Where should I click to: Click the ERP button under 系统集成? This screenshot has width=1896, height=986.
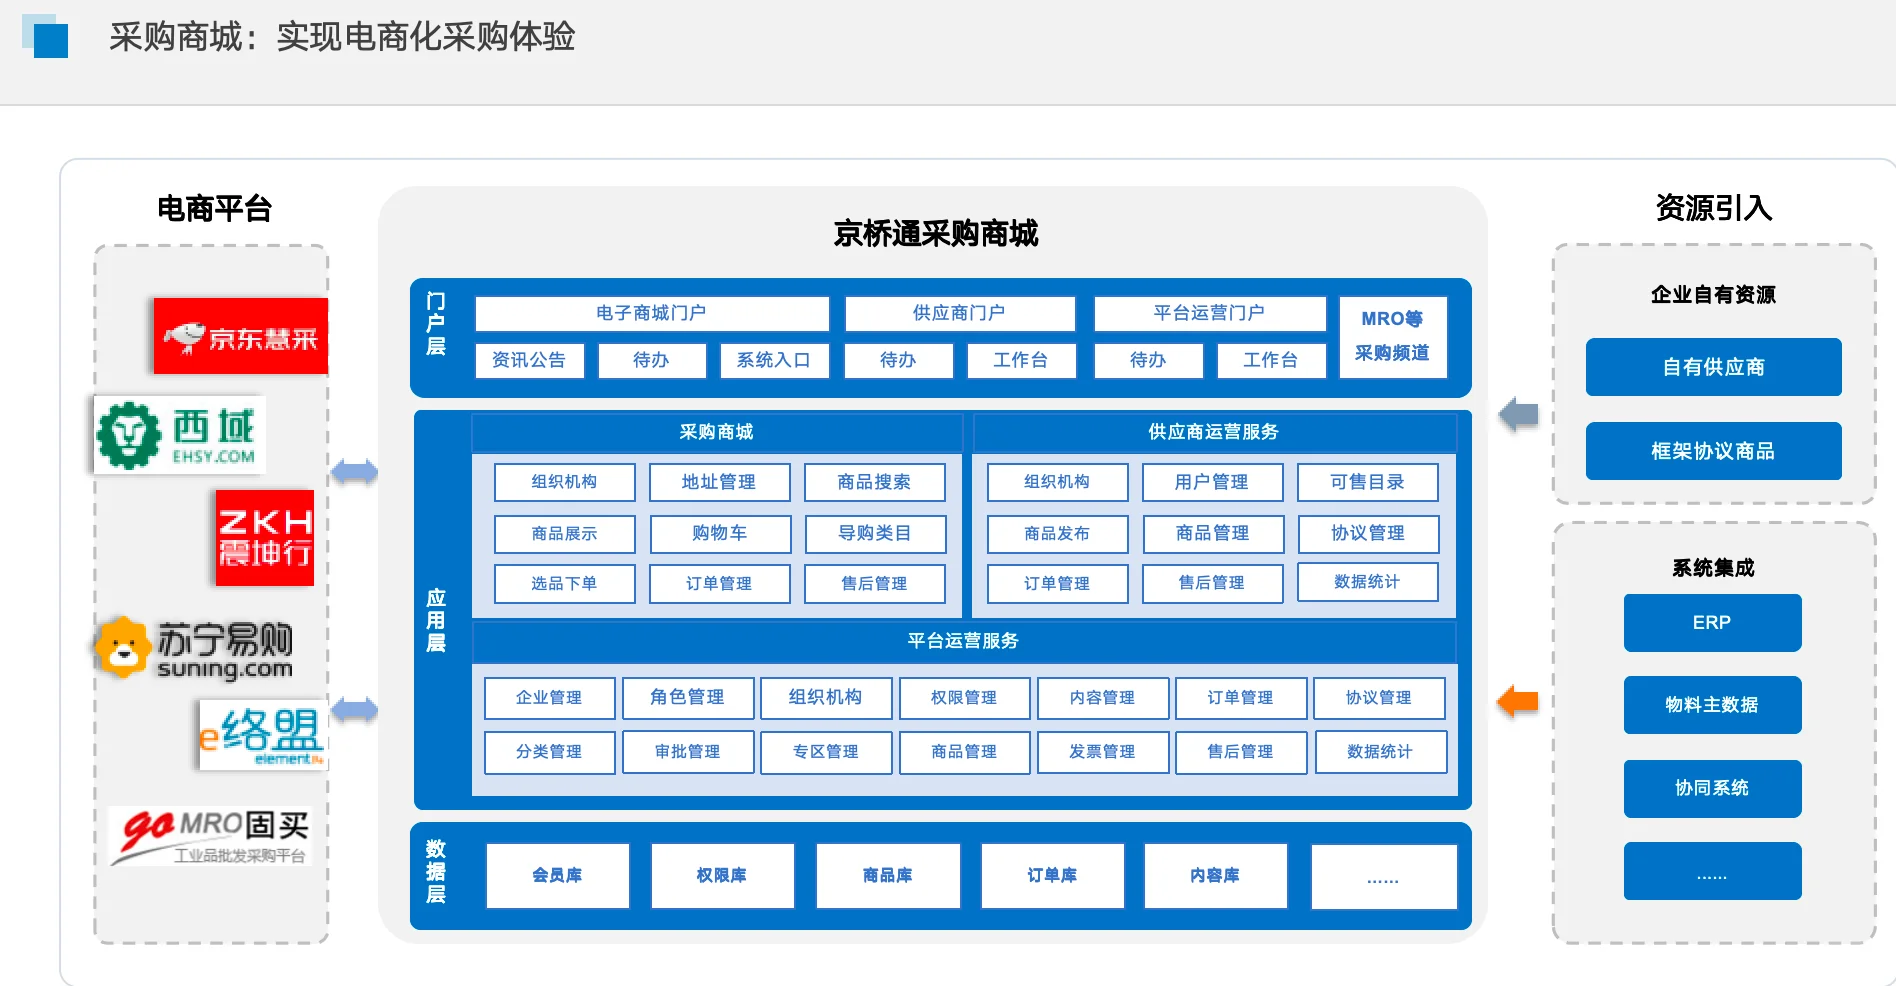(1712, 622)
